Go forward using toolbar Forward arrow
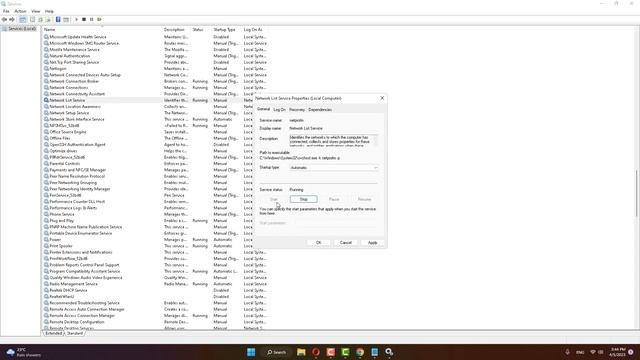 click(12, 20)
